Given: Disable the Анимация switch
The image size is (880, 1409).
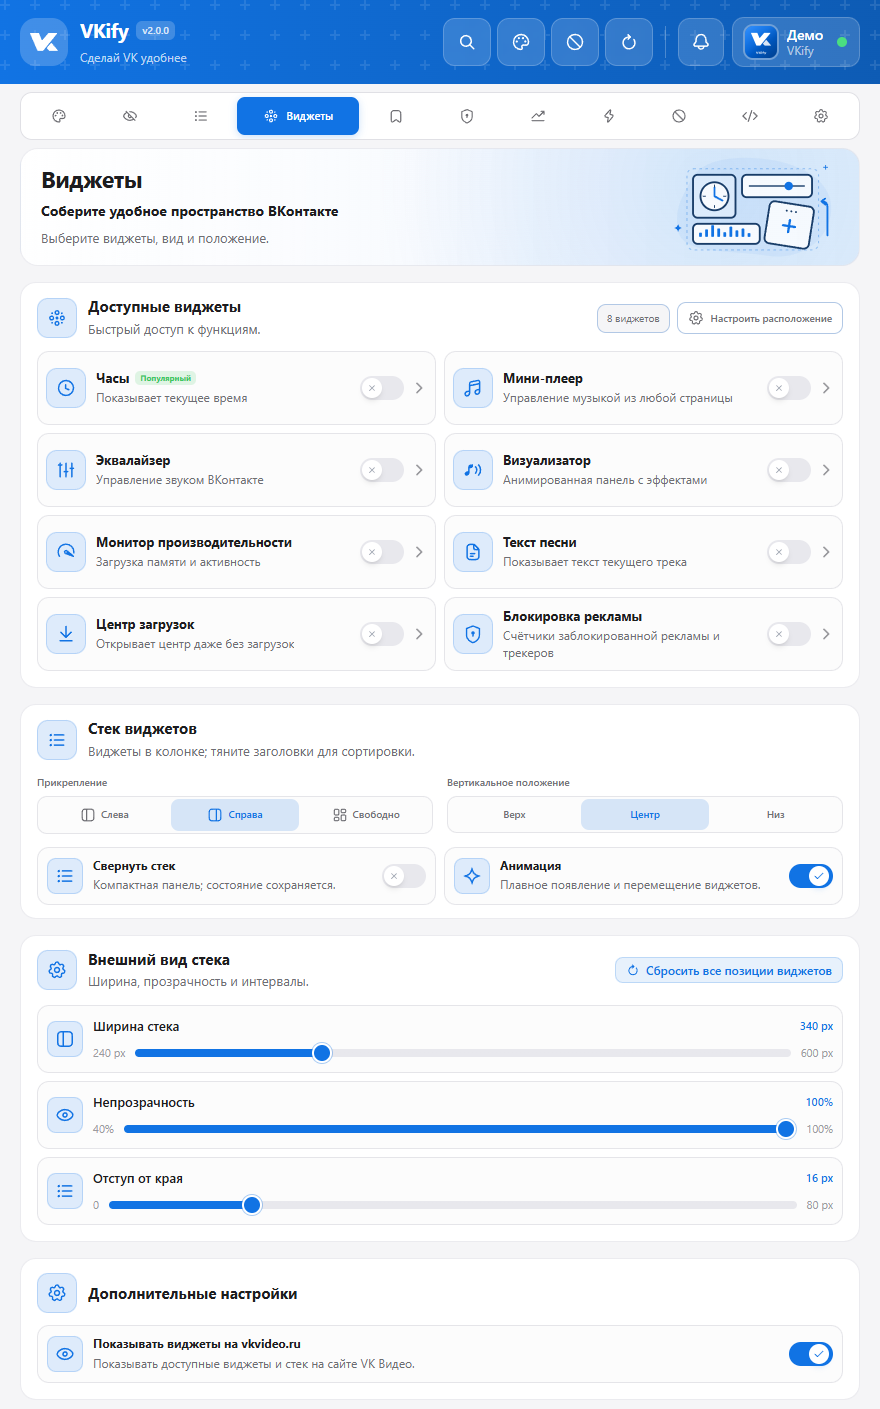Looking at the screenshot, I should 811,876.
